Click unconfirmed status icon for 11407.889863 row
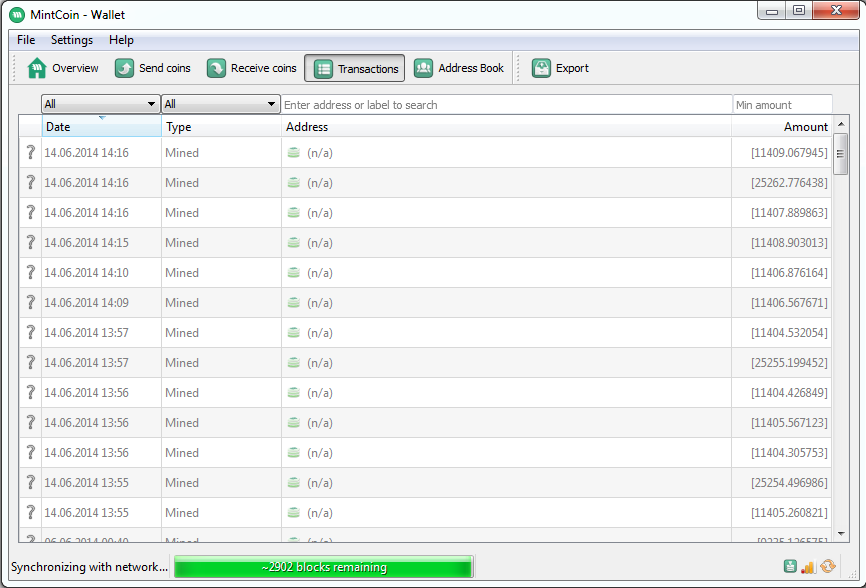 31,213
